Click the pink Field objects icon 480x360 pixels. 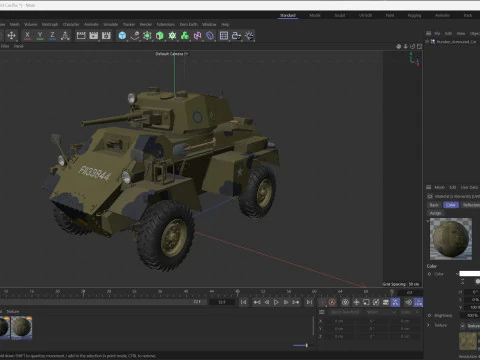pos(197,36)
